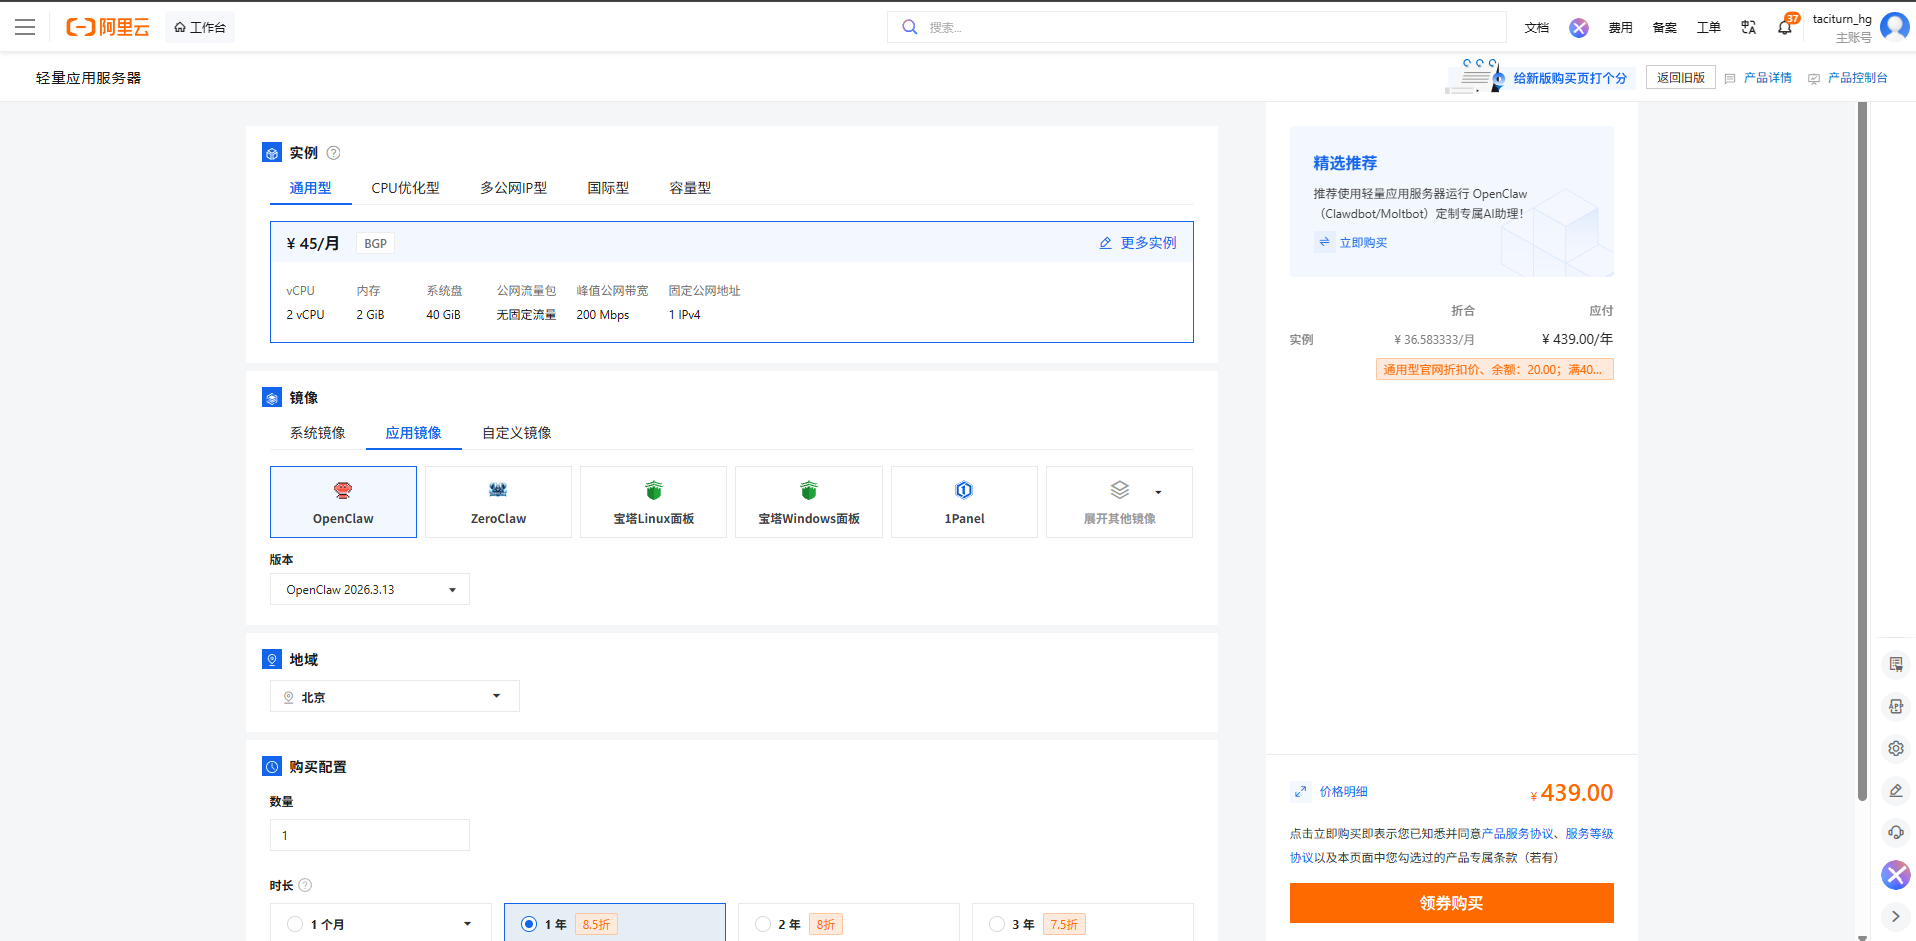Open the 更多实例 link

(x=1138, y=243)
